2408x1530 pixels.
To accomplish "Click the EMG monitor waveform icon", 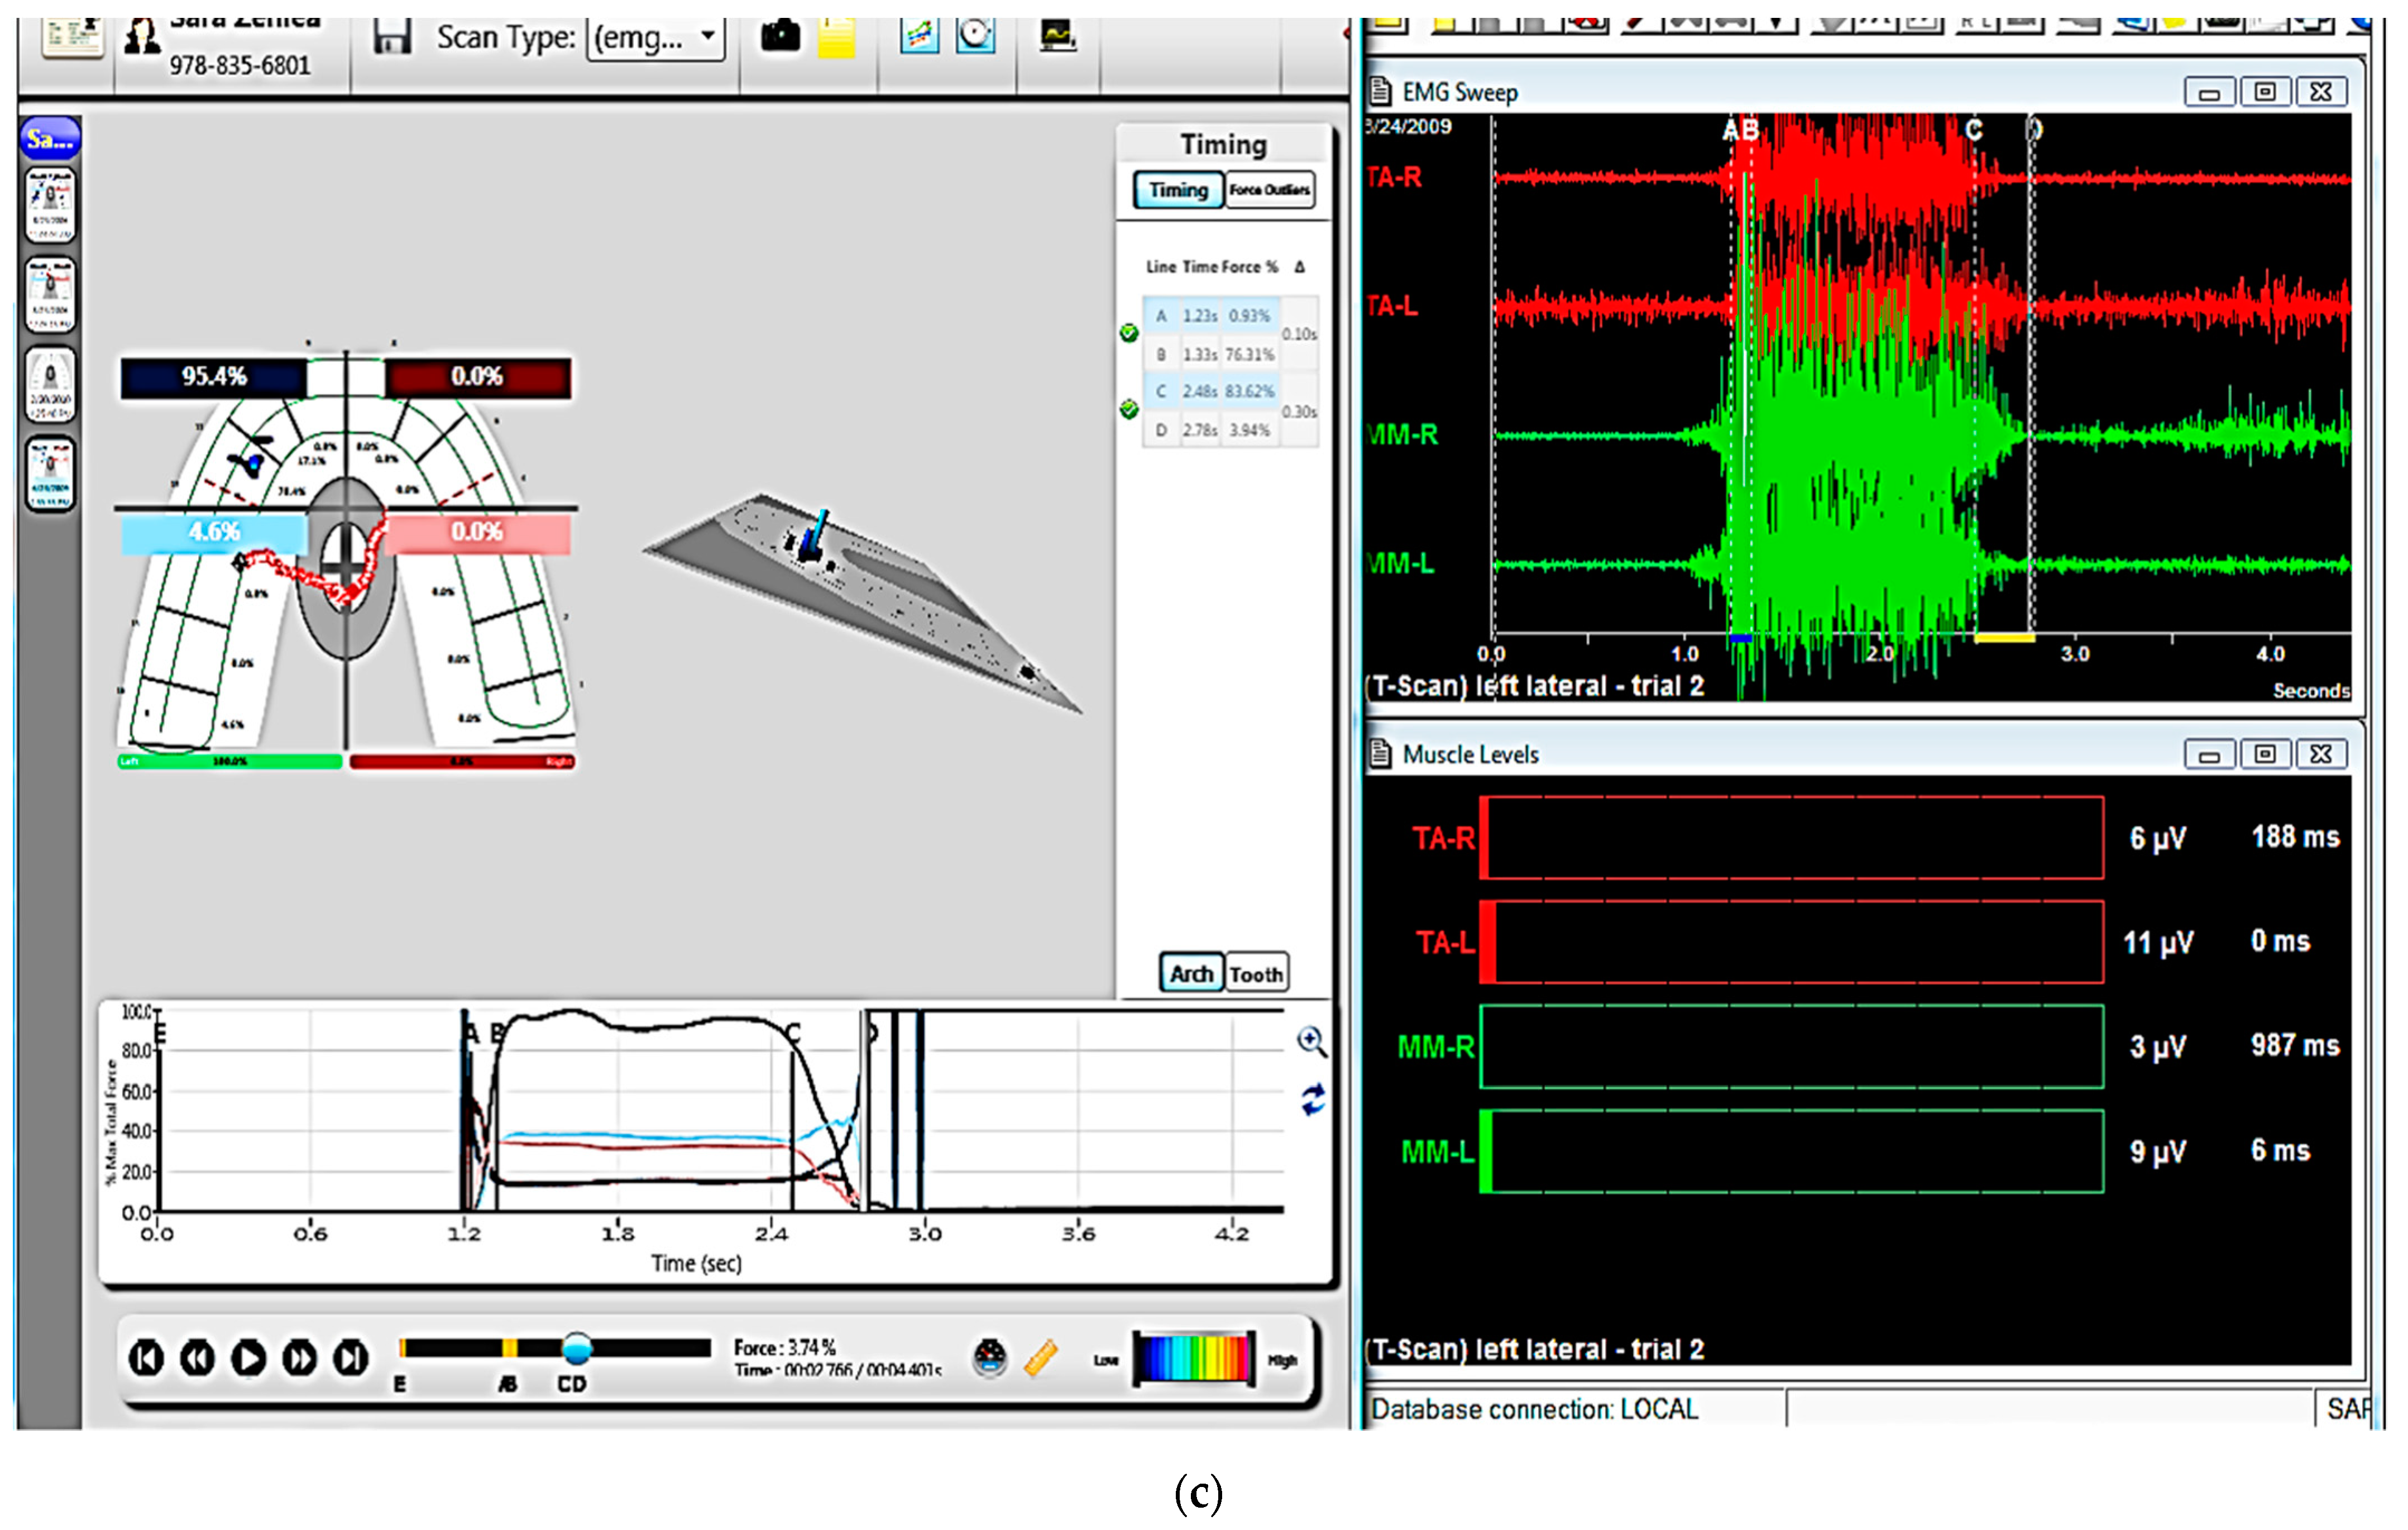I will click(1058, 36).
